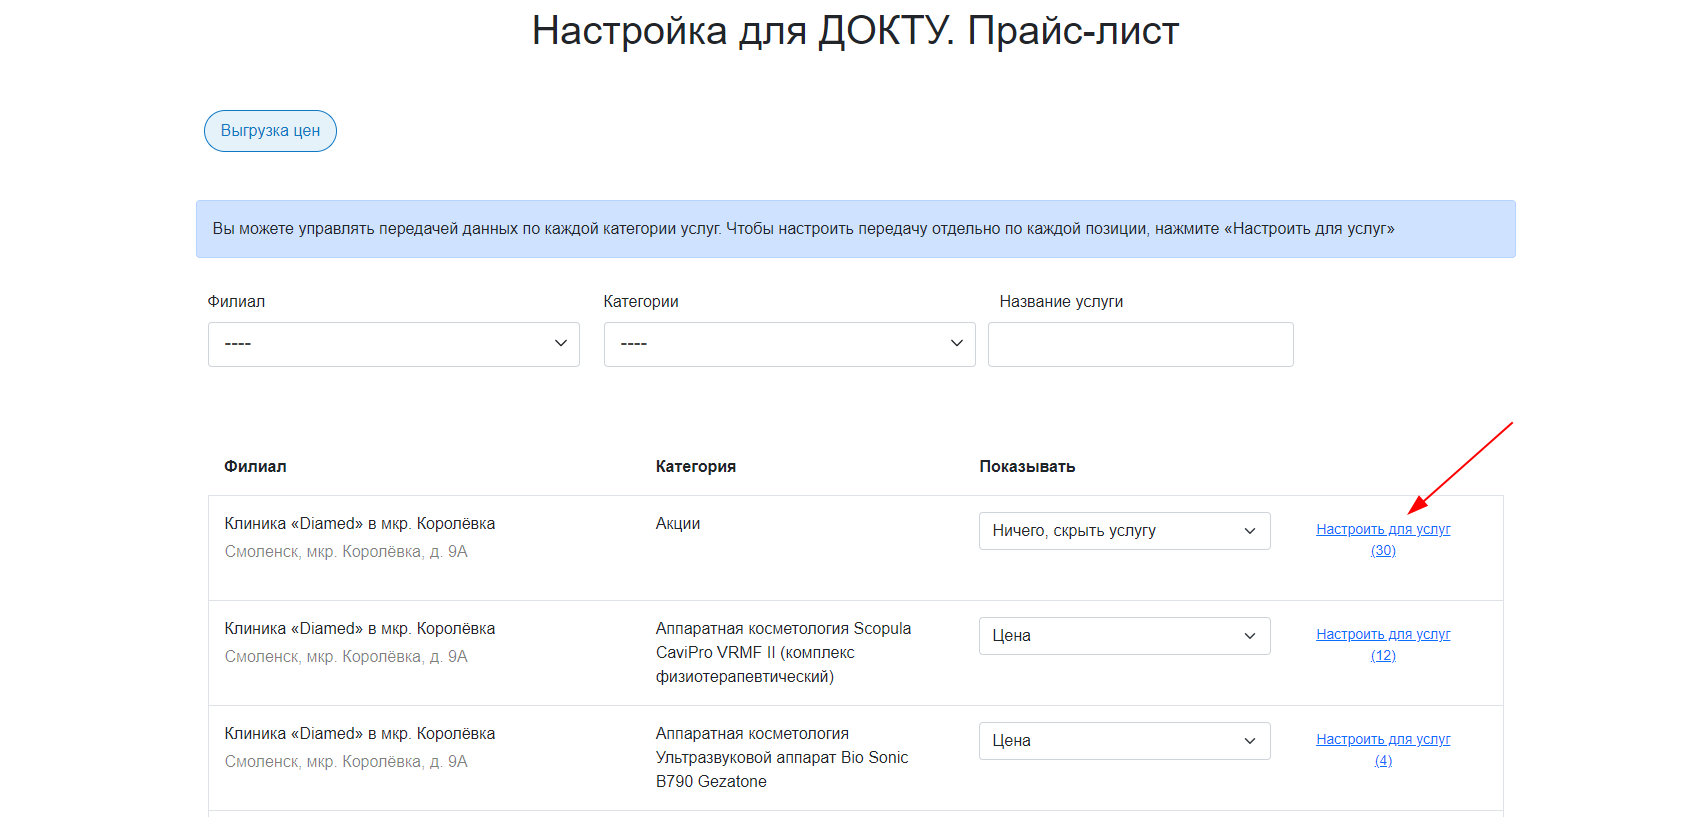Open the Показывать dropdown for Акции row
The height and width of the screenshot is (817, 1706).
[x=1125, y=531]
